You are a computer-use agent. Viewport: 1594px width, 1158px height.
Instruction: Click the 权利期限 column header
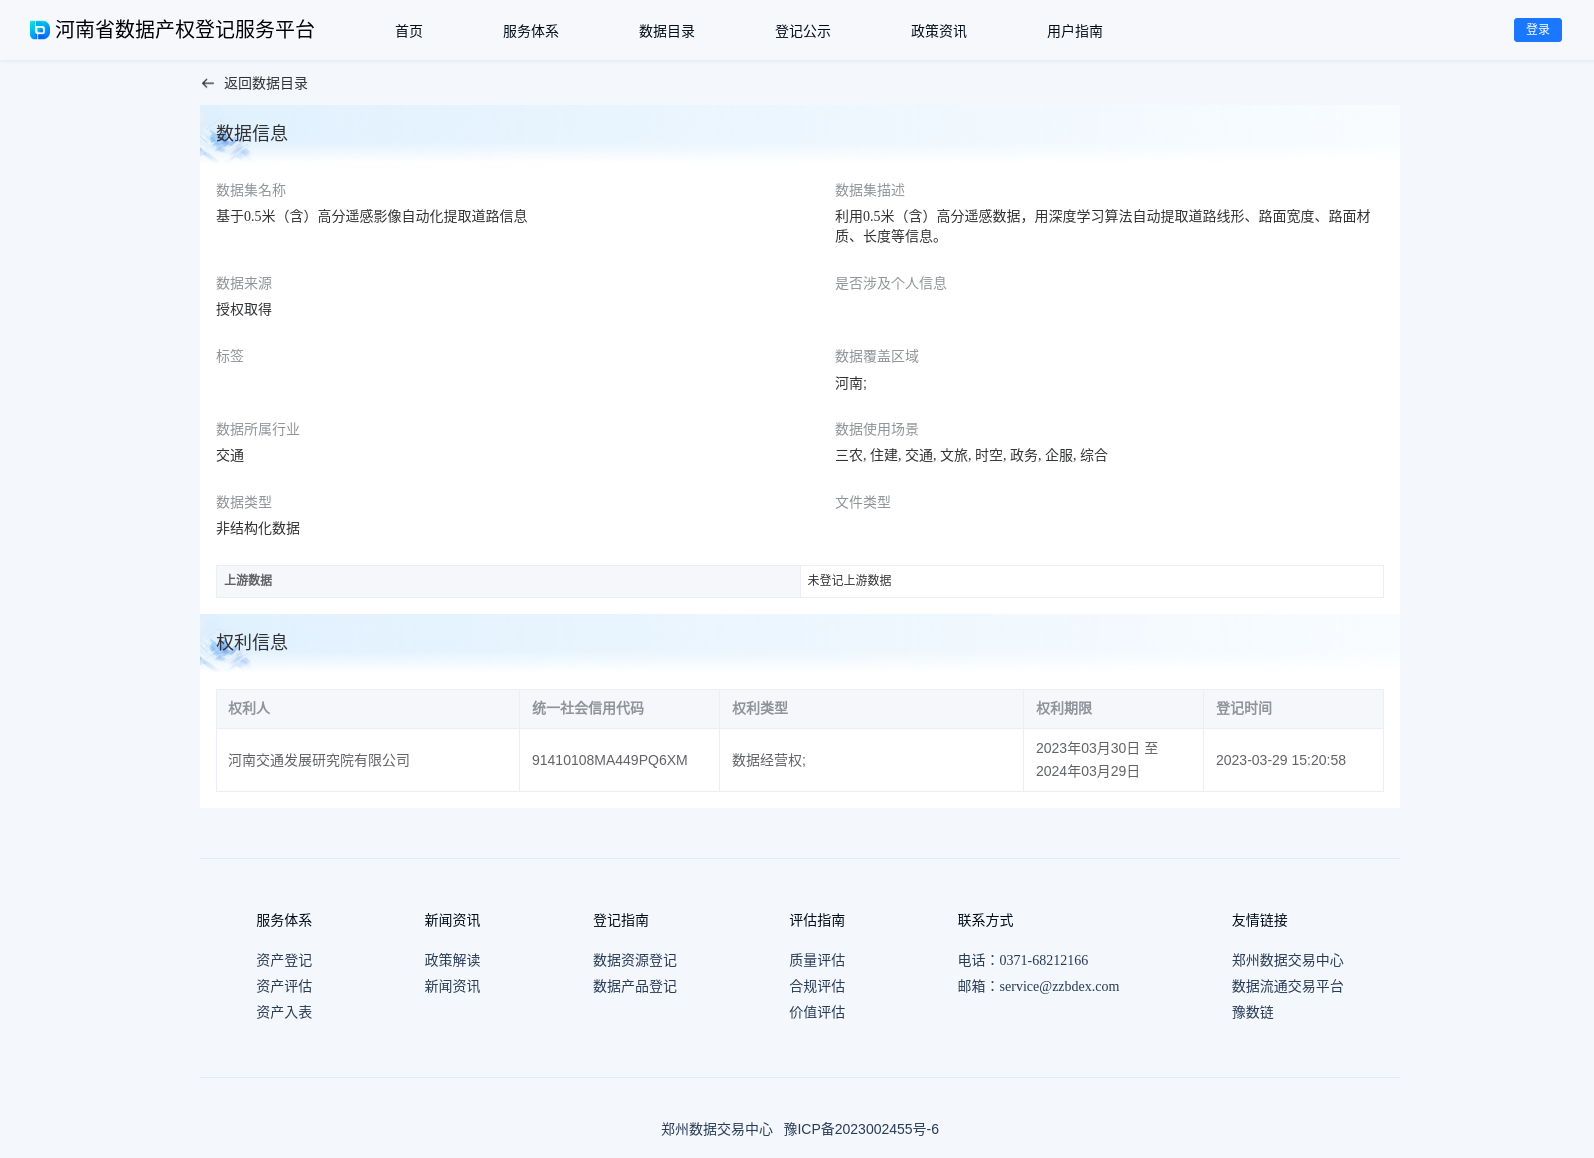point(1114,708)
